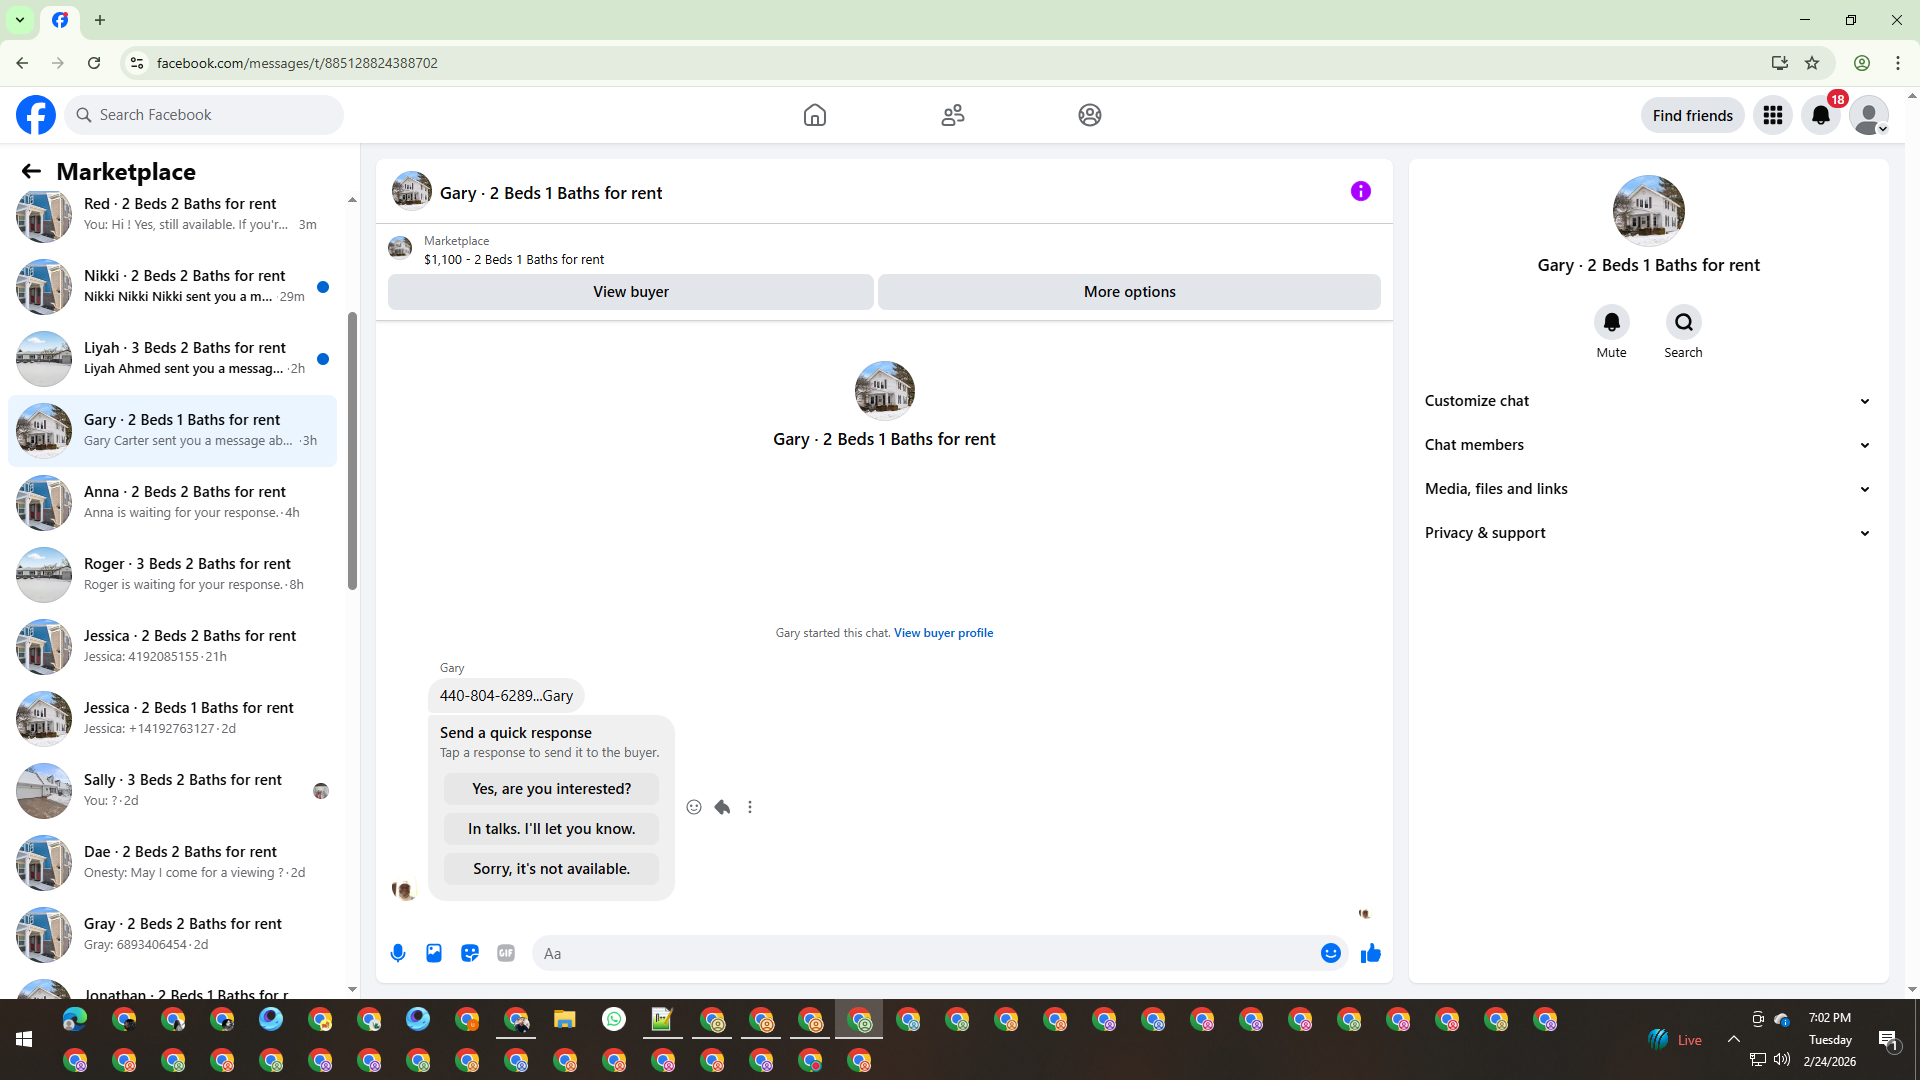Viewport: 1920px width, 1080px height.
Task: Open the sticker picker icon
Action: point(470,953)
